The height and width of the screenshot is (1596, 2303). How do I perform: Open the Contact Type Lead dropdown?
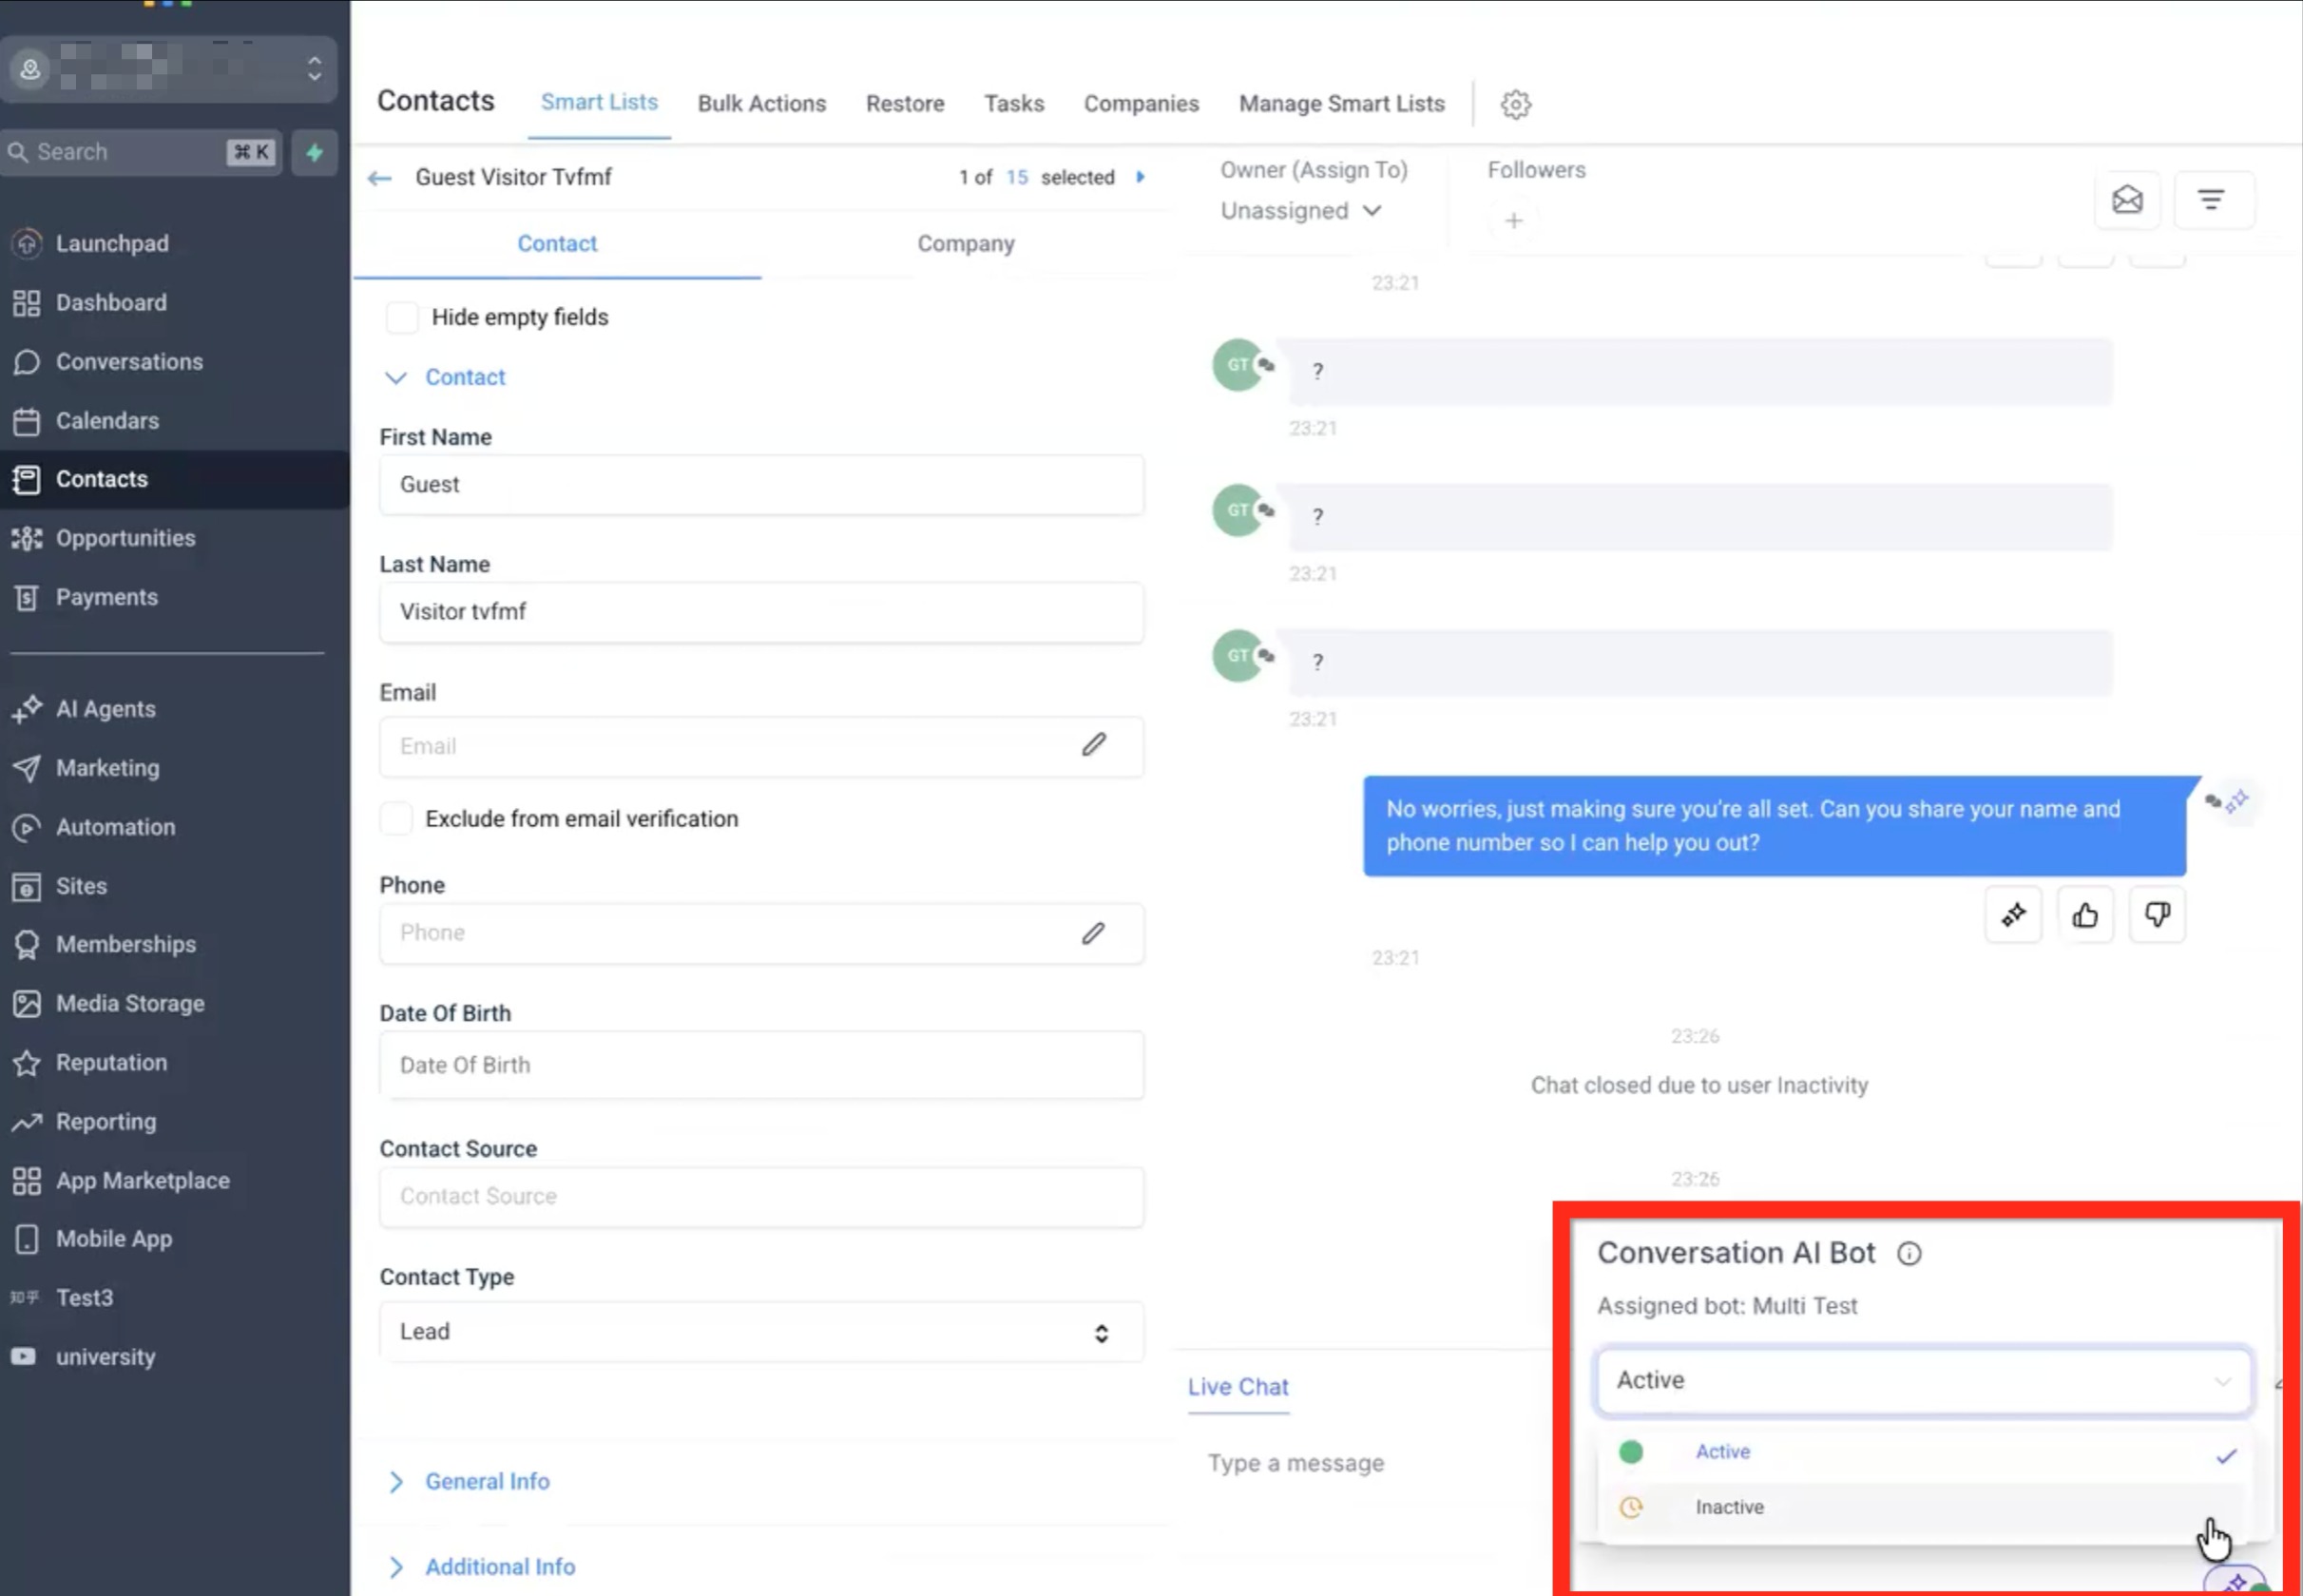[761, 1331]
